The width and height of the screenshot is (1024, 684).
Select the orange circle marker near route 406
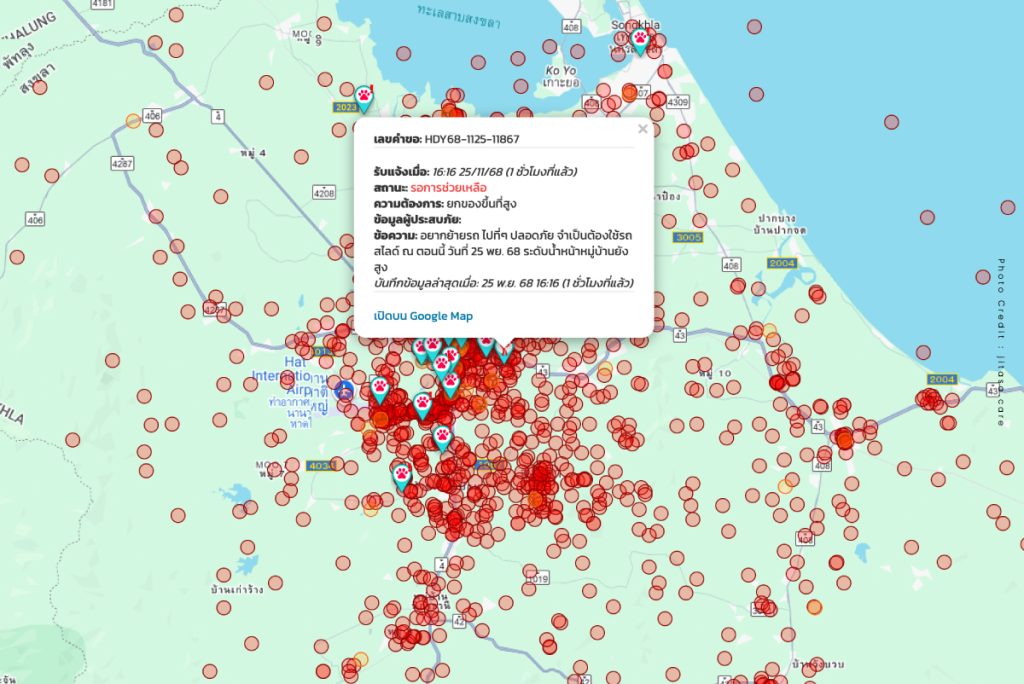[x=133, y=121]
